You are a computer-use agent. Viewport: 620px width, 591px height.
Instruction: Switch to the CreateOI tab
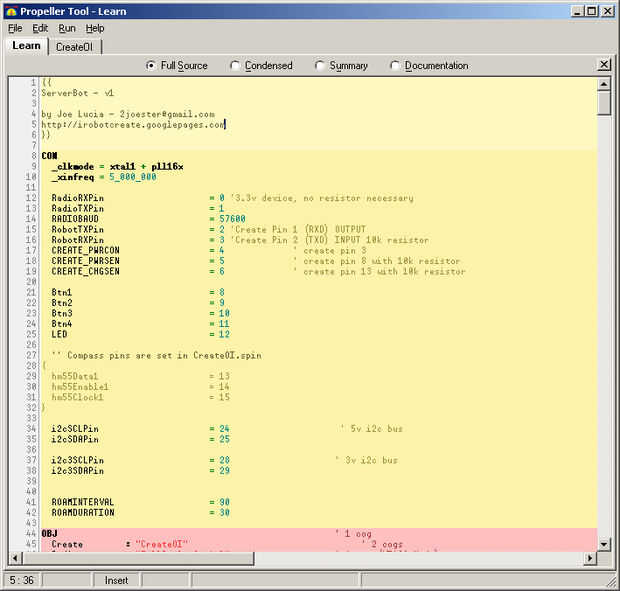tap(74, 46)
